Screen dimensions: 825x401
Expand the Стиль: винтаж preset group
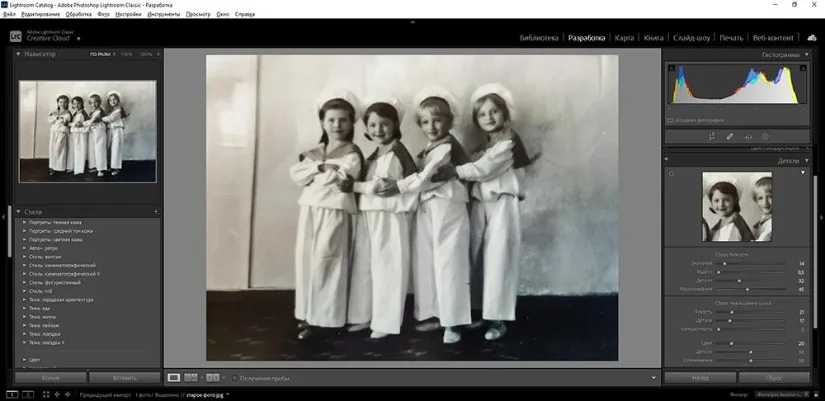[x=25, y=257]
